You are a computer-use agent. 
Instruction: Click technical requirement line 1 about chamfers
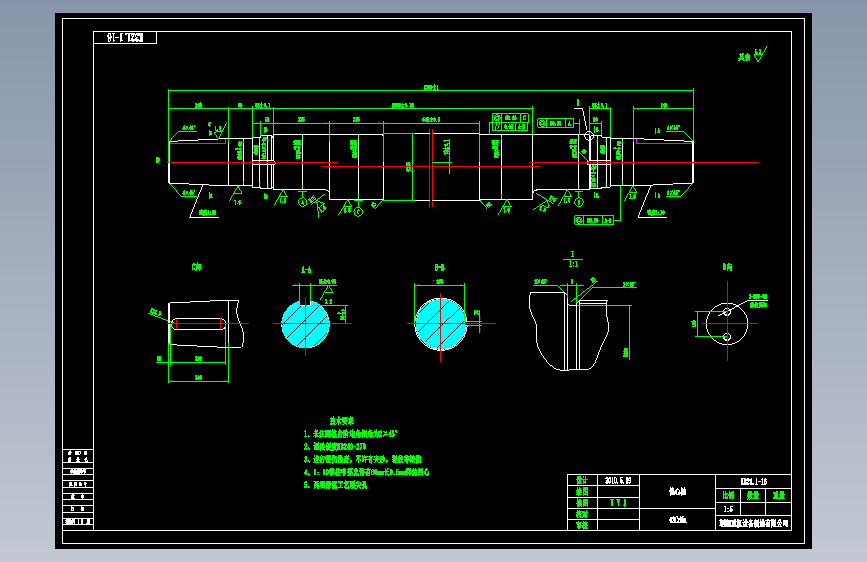pyautogui.click(x=351, y=434)
